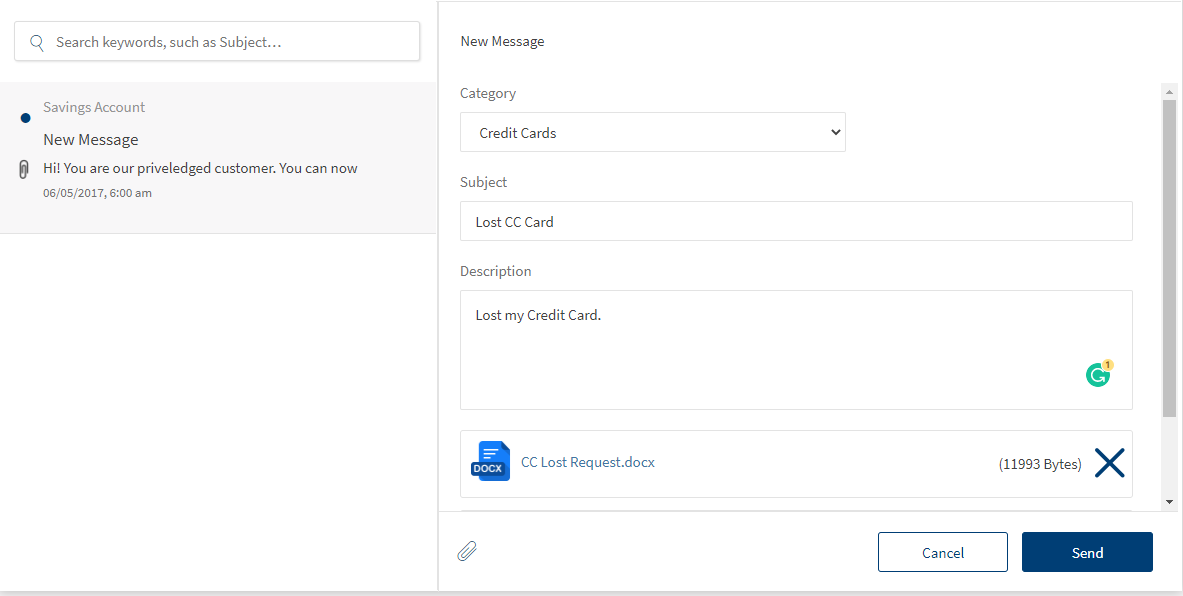The height and width of the screenshot is (596, 1183).
Task: Open the Category dropdown showing Credit Cards
Action: point(652,132)
